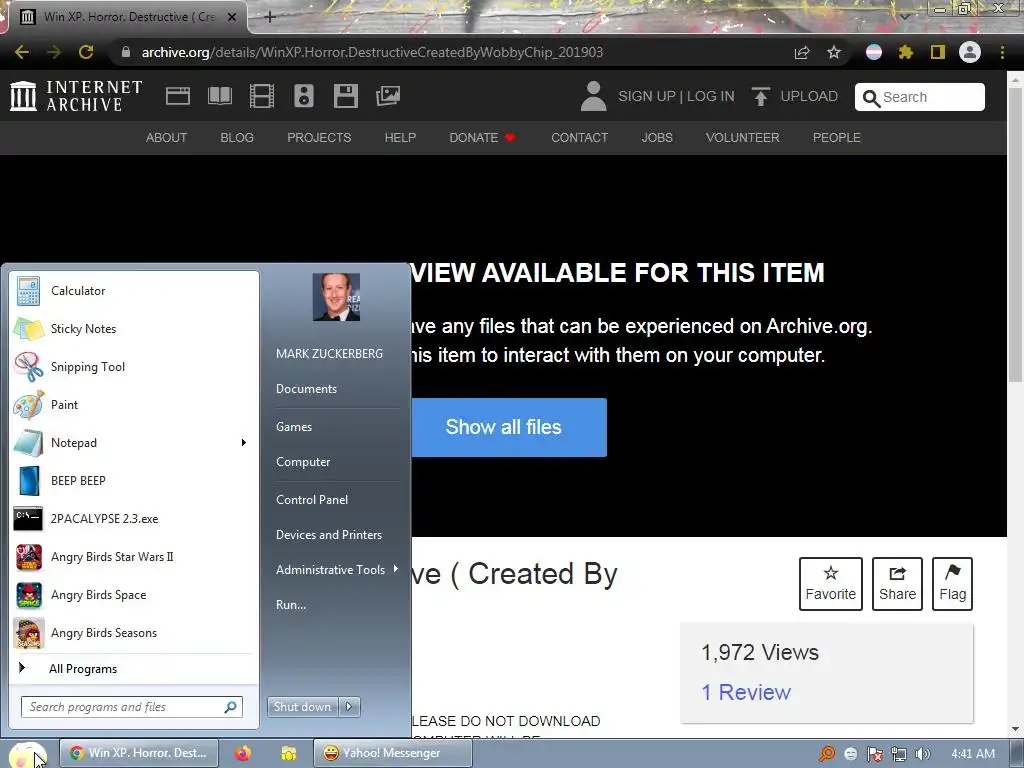The height and width of the screenshot is (768, 1024).
Task: Open Calculator from the Start menu
Action: coord(133,291)
